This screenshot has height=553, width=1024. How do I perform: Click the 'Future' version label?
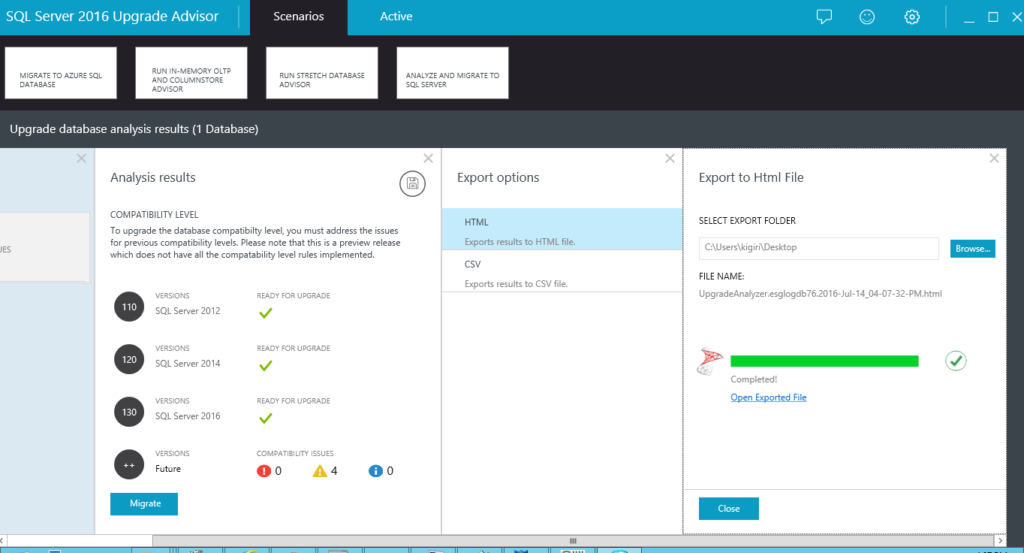168,469
